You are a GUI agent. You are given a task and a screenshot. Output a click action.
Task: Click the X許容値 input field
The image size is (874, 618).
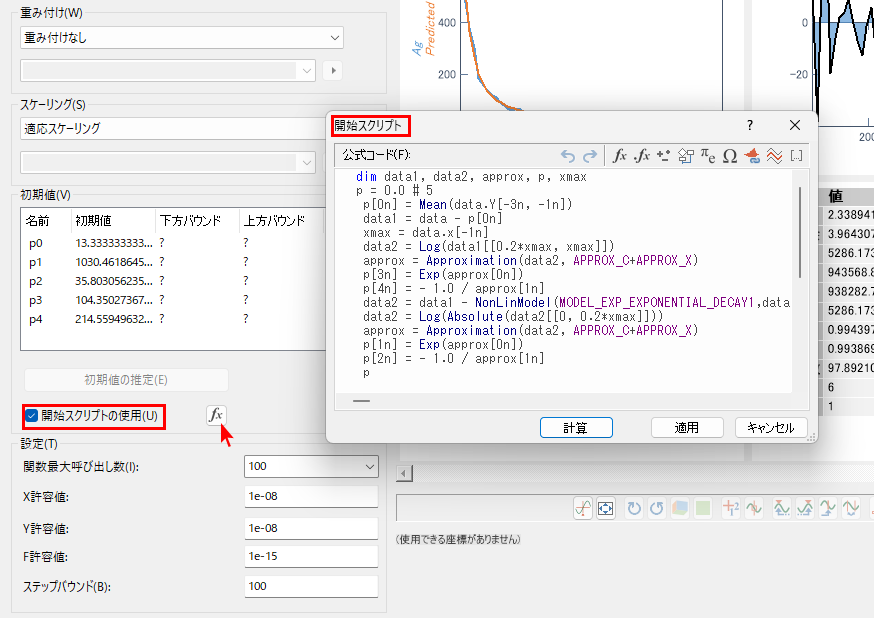pyautogui.click(x=311, y=497)
